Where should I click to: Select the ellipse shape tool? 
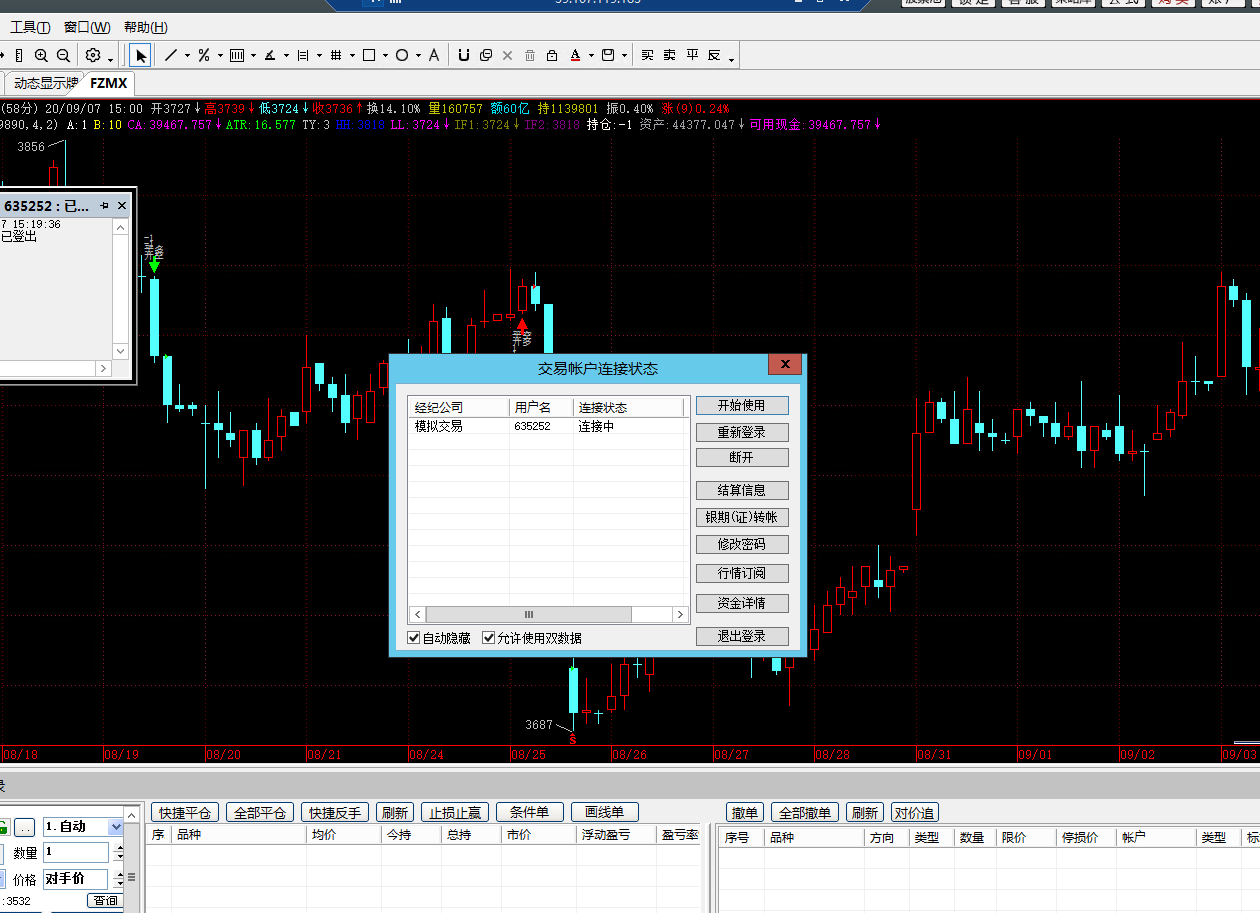point(402,56)
